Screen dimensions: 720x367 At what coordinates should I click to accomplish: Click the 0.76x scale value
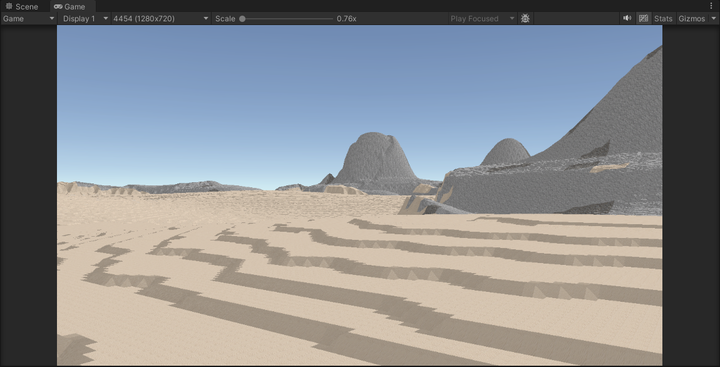click(x=346, y=19)
